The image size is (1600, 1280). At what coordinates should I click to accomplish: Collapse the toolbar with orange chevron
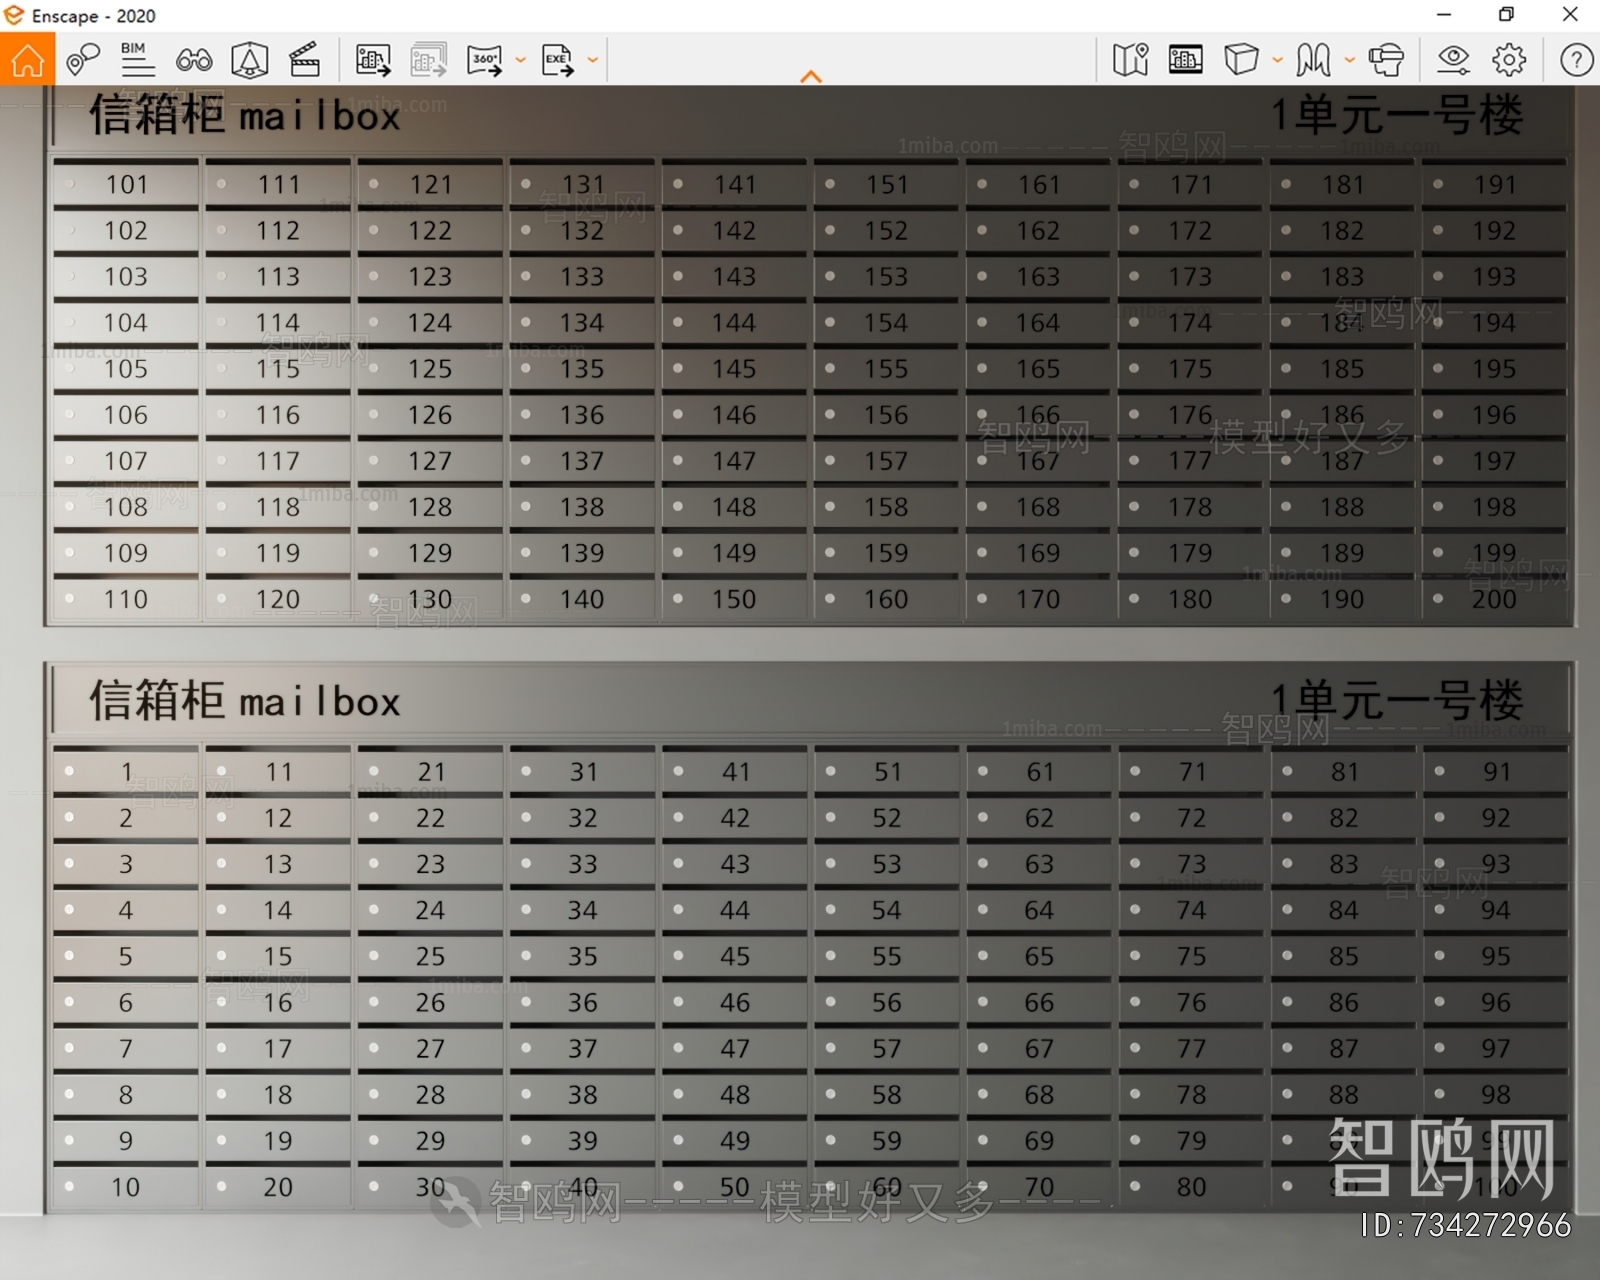click(x=811, y=77)
